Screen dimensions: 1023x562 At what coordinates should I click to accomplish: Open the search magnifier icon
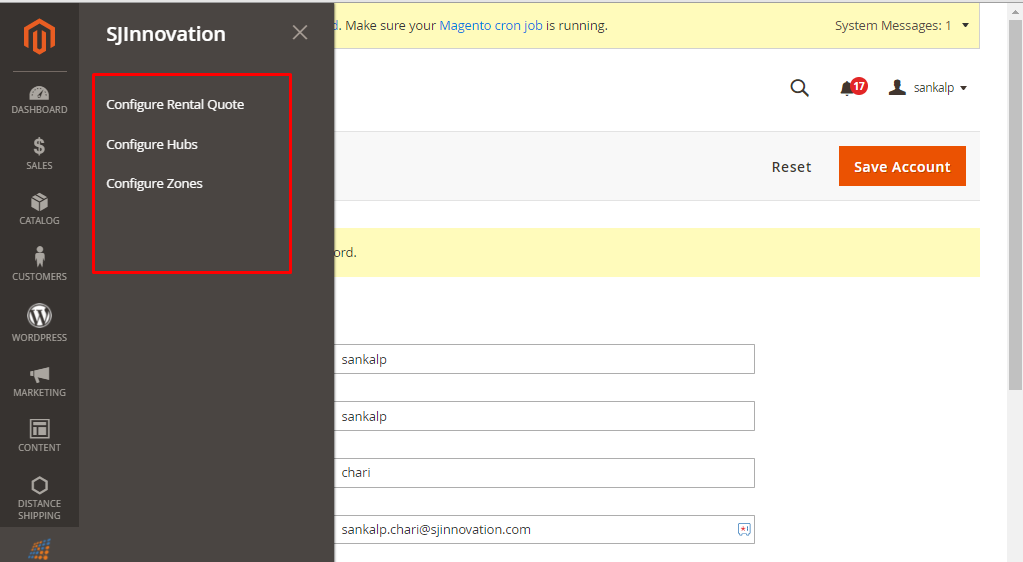799,87
